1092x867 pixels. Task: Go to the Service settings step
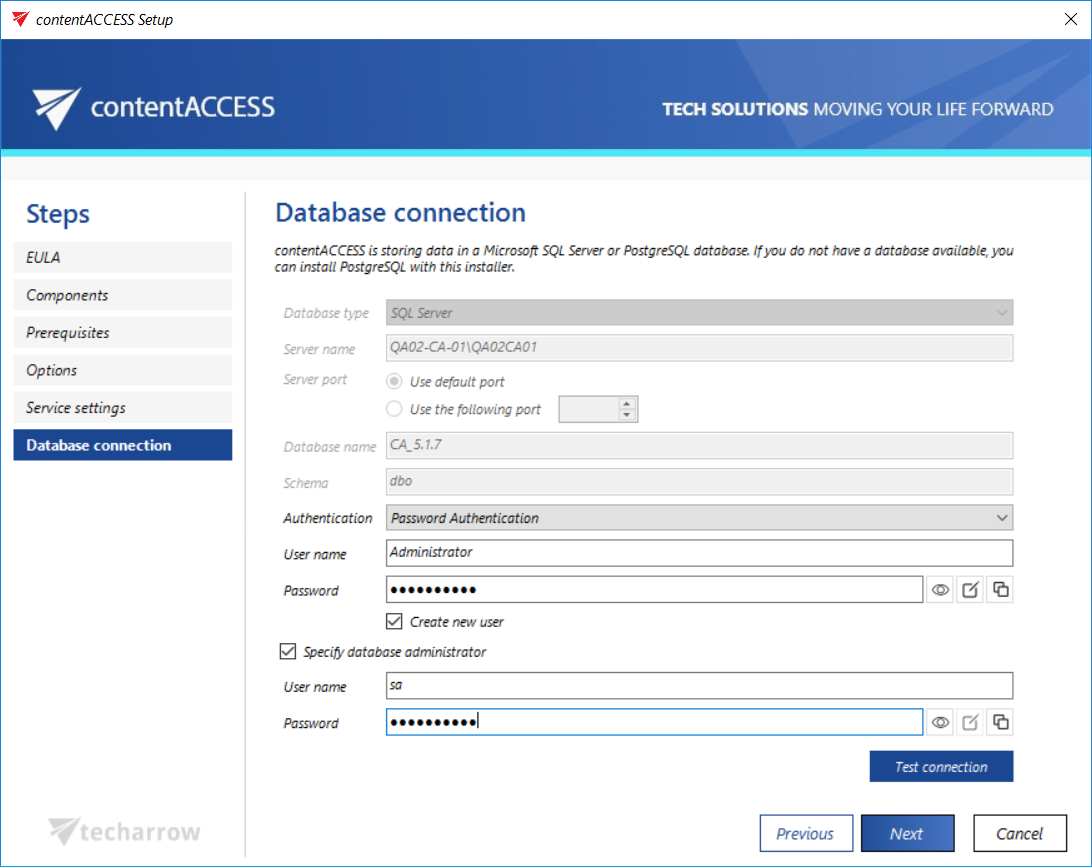click(123, 408)
